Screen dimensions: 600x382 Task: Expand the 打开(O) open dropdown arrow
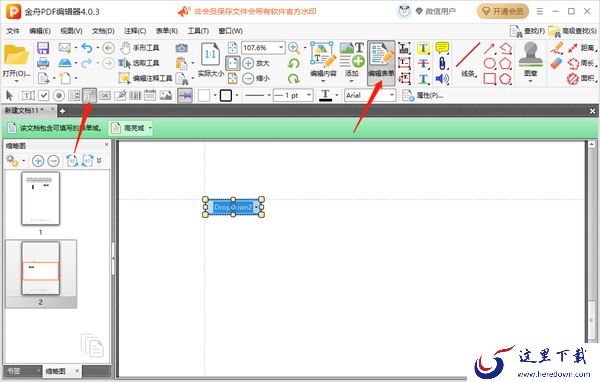click(16, 81)
